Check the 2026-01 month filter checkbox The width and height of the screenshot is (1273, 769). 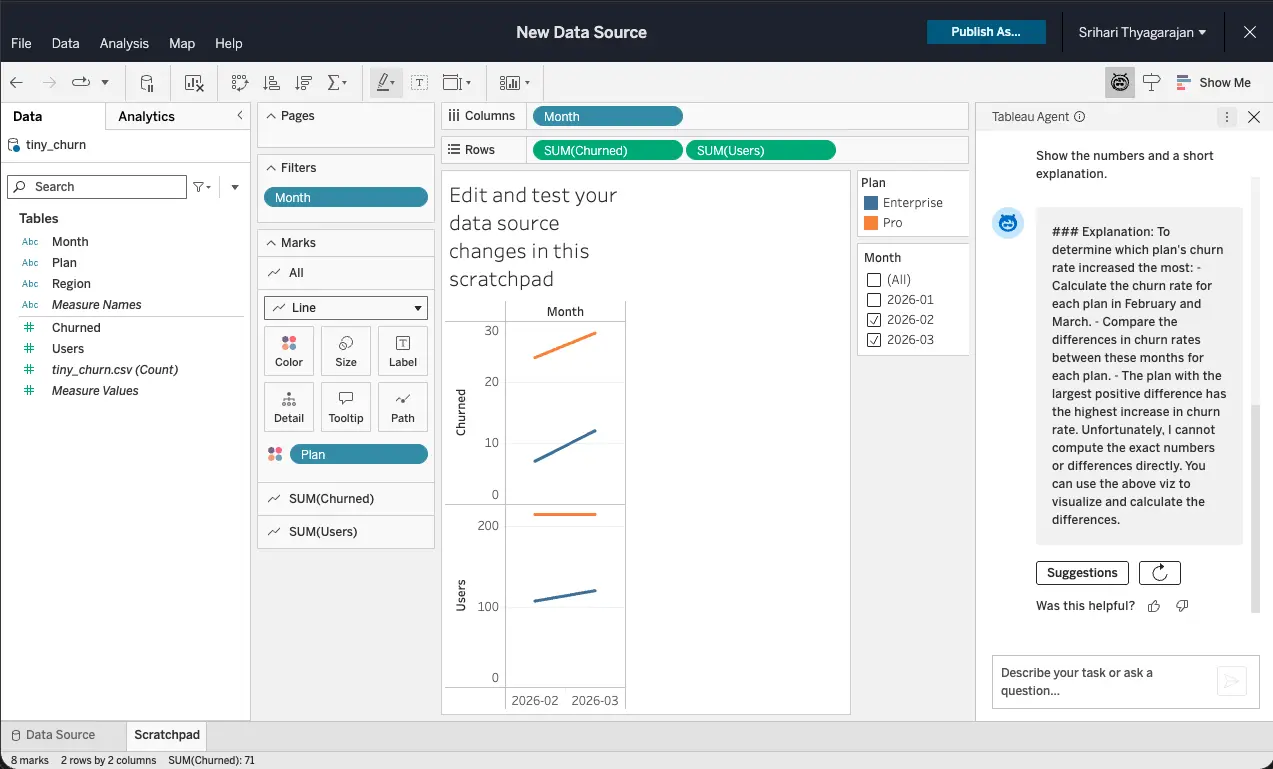(x=874, y=300)
